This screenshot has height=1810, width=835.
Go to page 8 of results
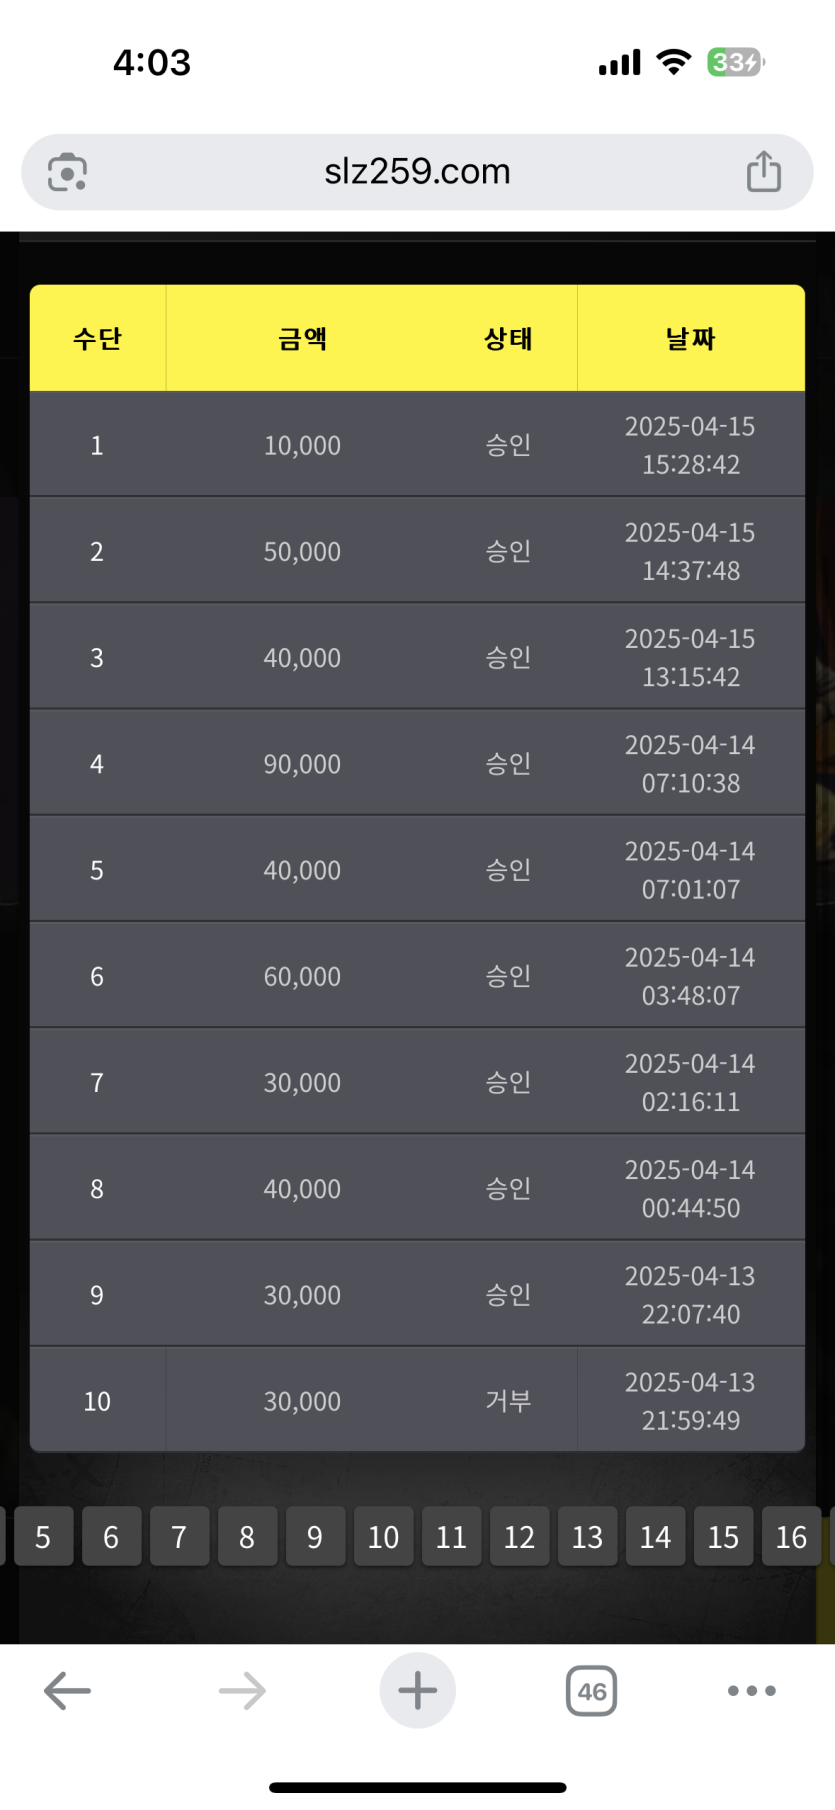coord(247,1536)
